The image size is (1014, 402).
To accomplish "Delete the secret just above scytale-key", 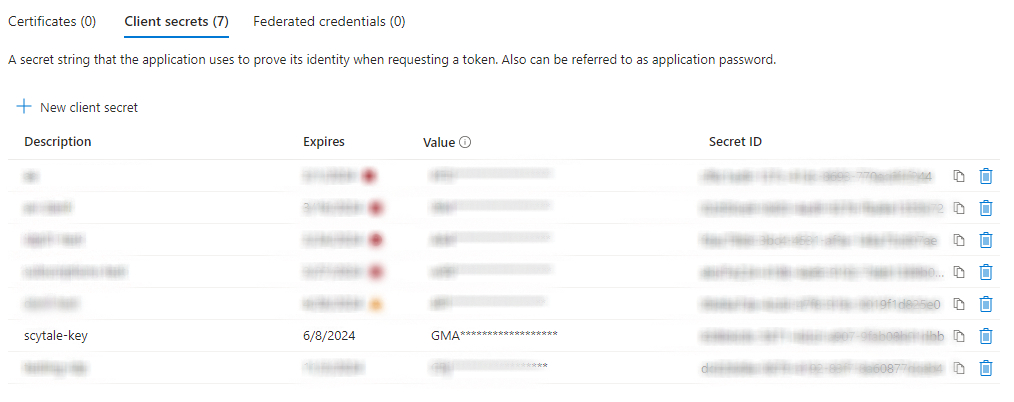I will click(x=985, y=304).
